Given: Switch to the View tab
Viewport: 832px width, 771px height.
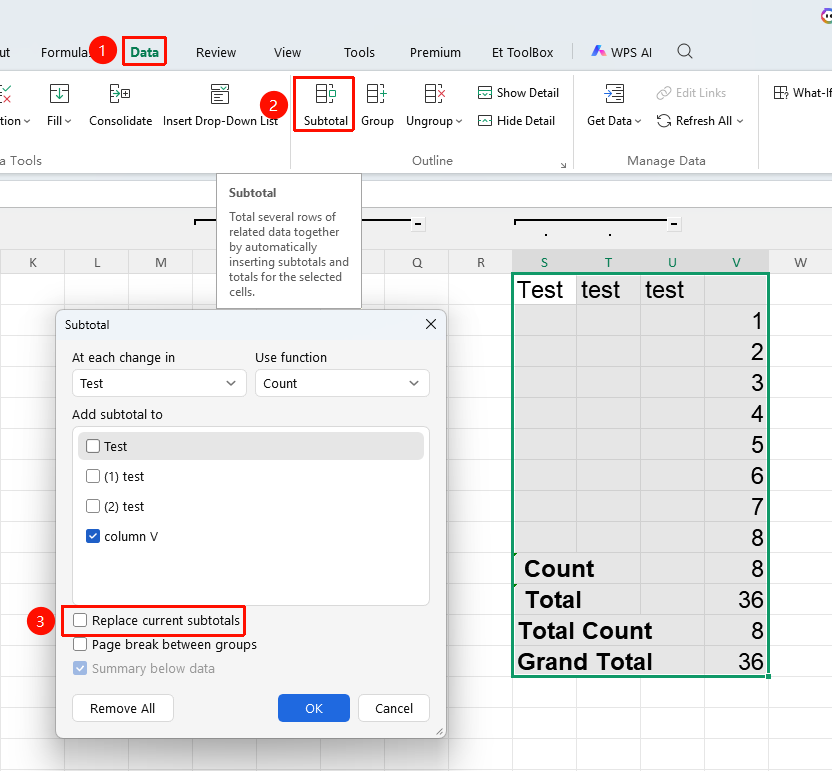Looking at the screenshot, I should (287, 53).
